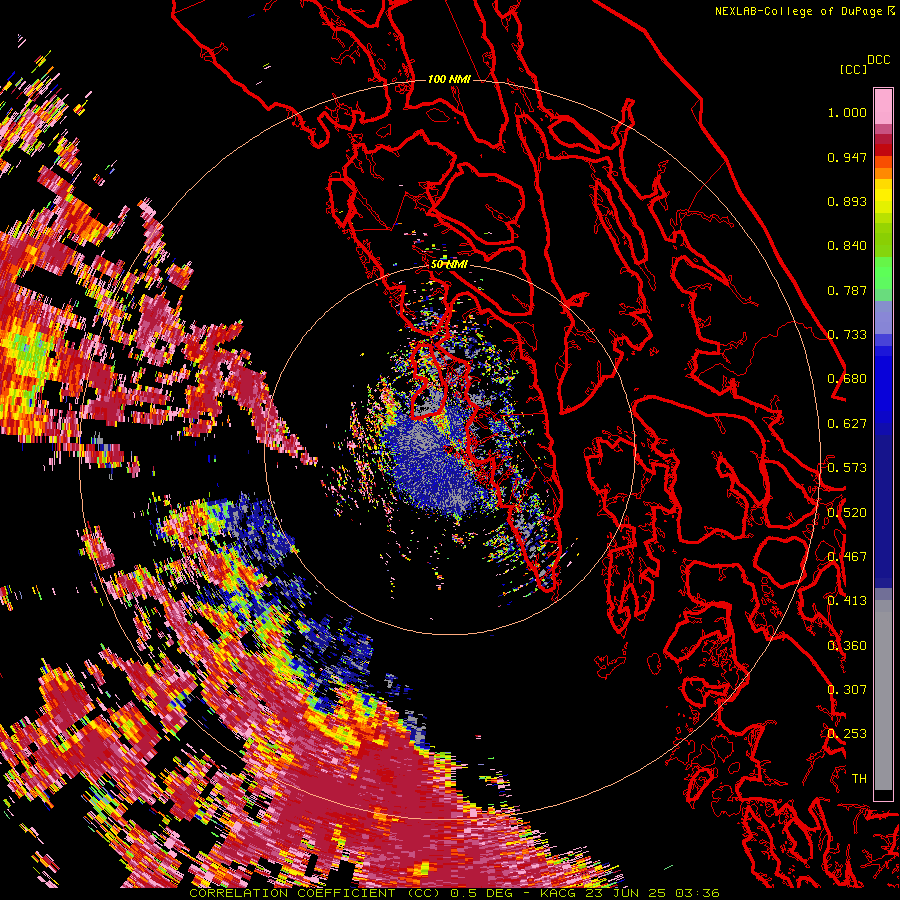Click the 0.467 value on color scale

point(847,557)
